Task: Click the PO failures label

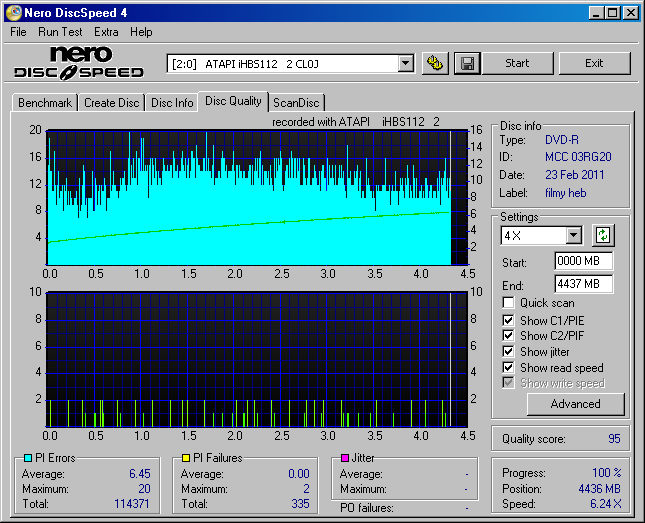Action: (367, 508)
